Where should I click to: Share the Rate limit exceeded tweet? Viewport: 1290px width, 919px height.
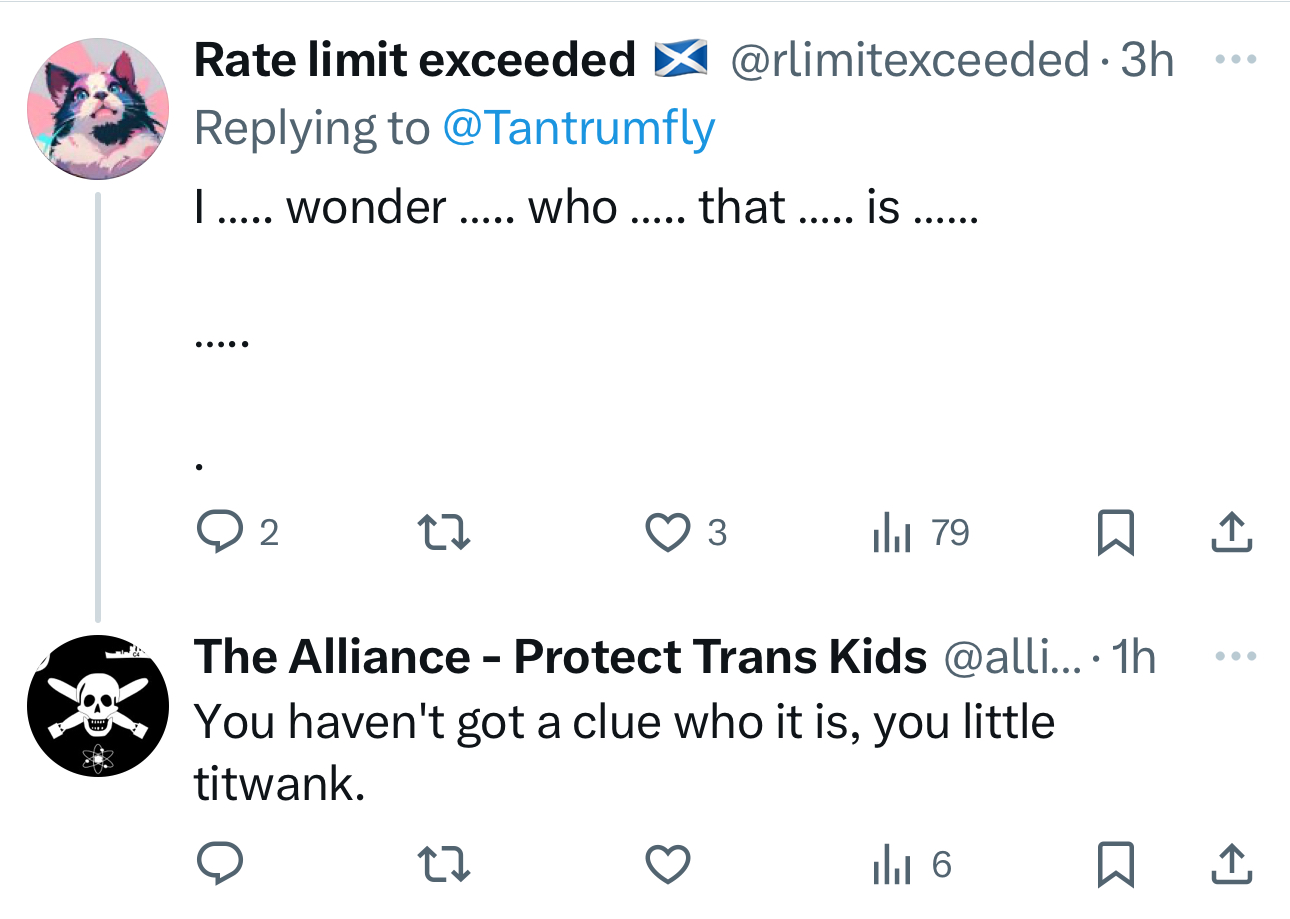point(1231,533)
